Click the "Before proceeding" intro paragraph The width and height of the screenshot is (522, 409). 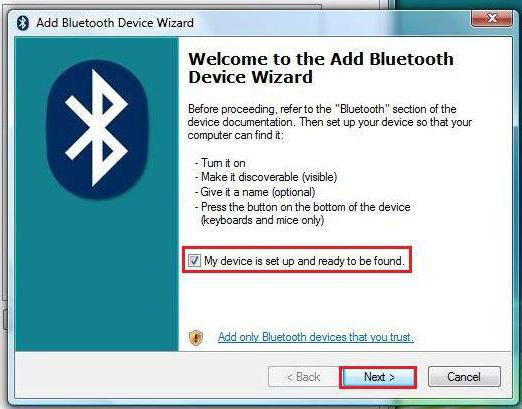pyautogui.click(x=330, y=122)
